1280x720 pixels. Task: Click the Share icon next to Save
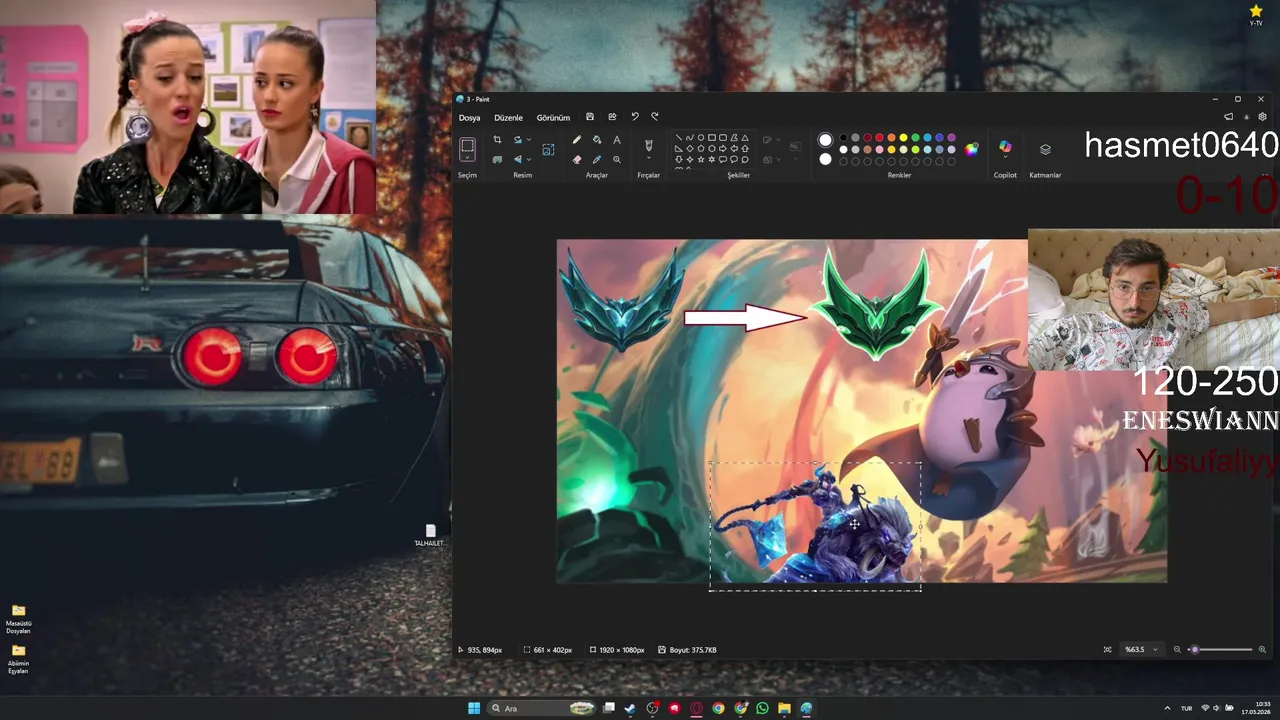[x=612, y=117]
